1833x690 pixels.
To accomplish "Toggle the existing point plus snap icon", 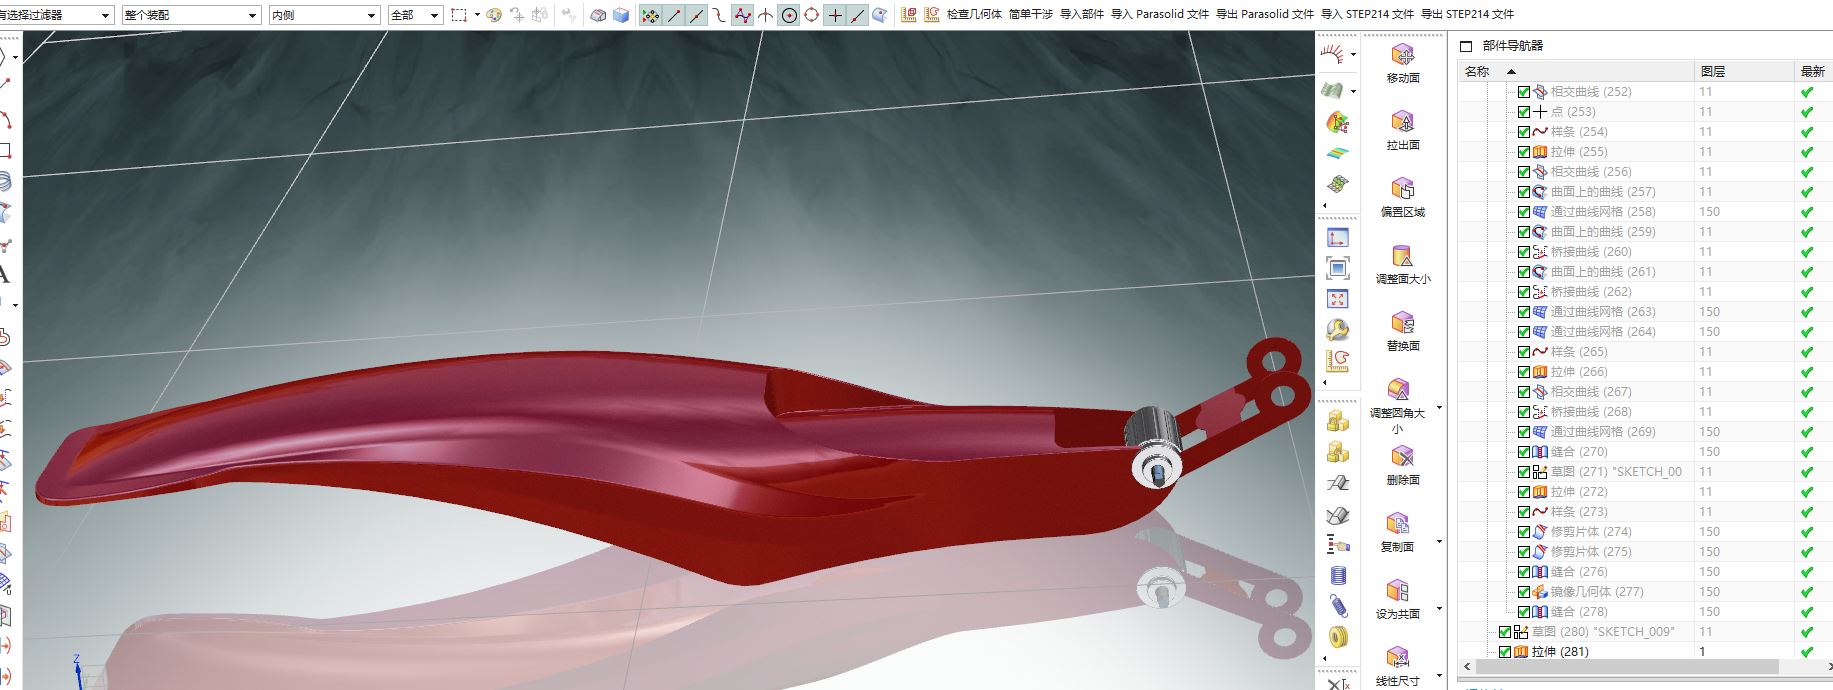I will click(x=835, y=15).
